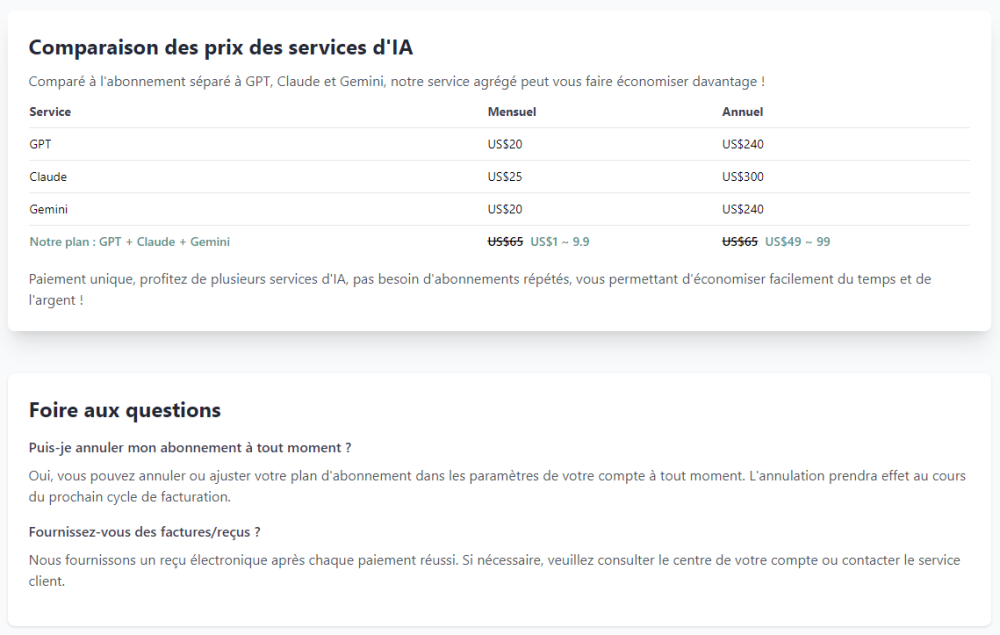Click the "Annuel" column header
1000x635 pixels.
[742, 112]
